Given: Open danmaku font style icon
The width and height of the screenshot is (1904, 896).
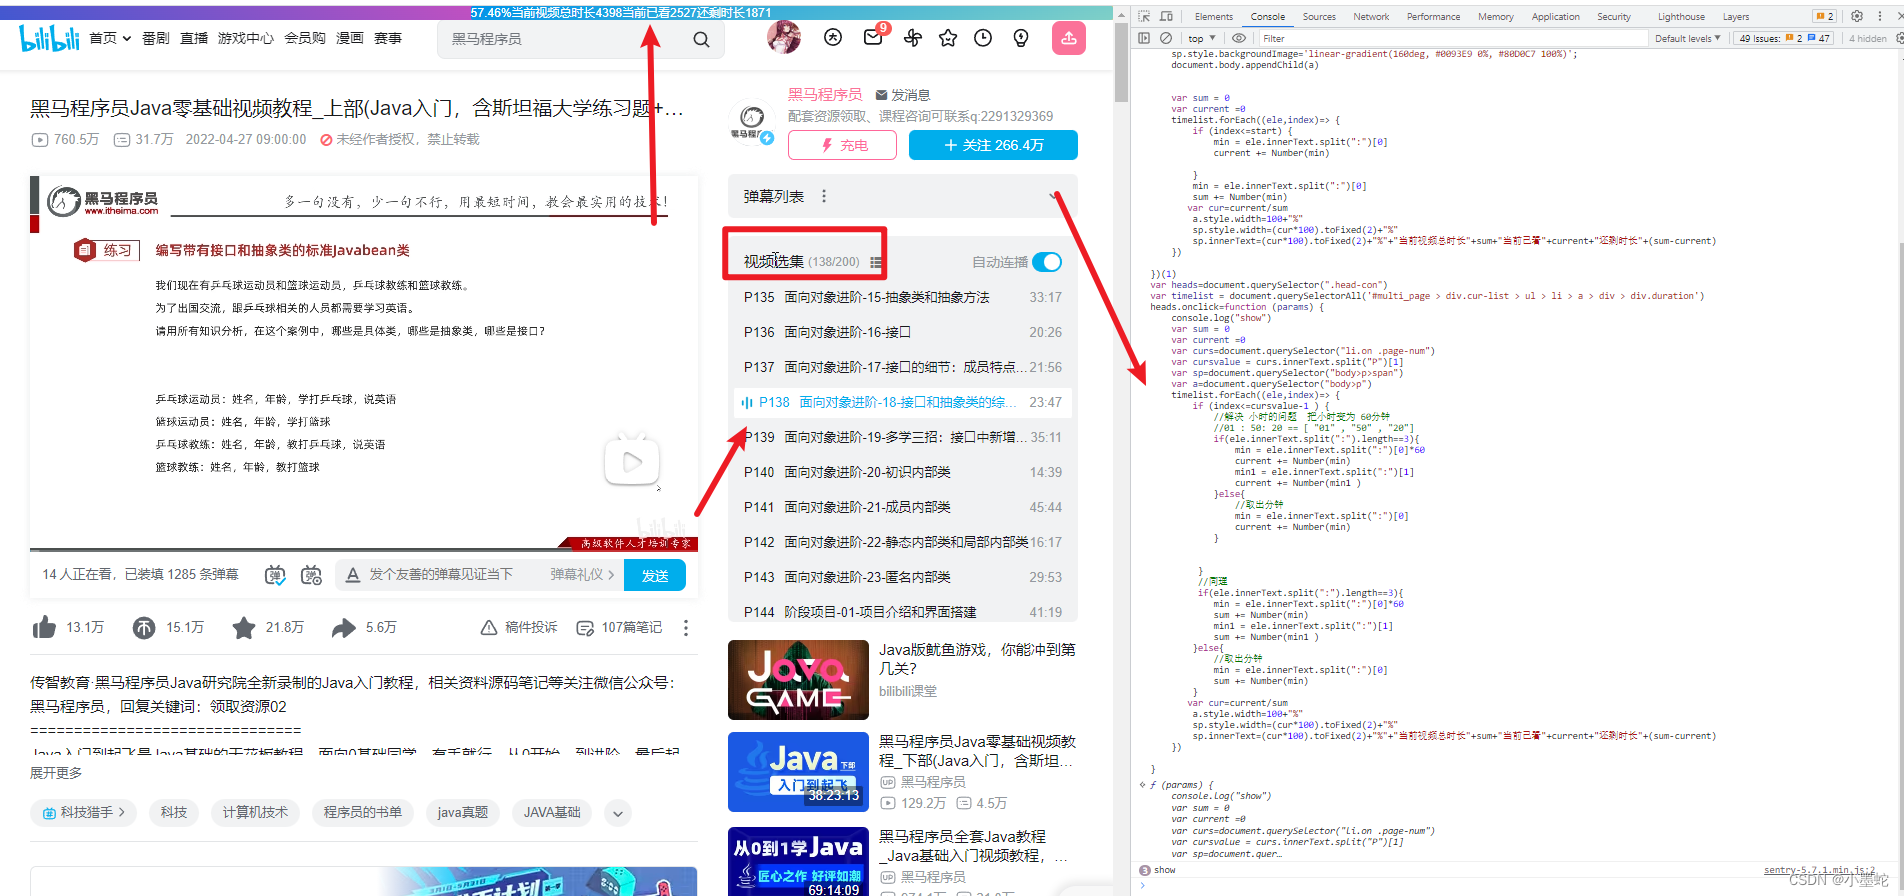Looking at the screenshot, I should coord(352,575).
